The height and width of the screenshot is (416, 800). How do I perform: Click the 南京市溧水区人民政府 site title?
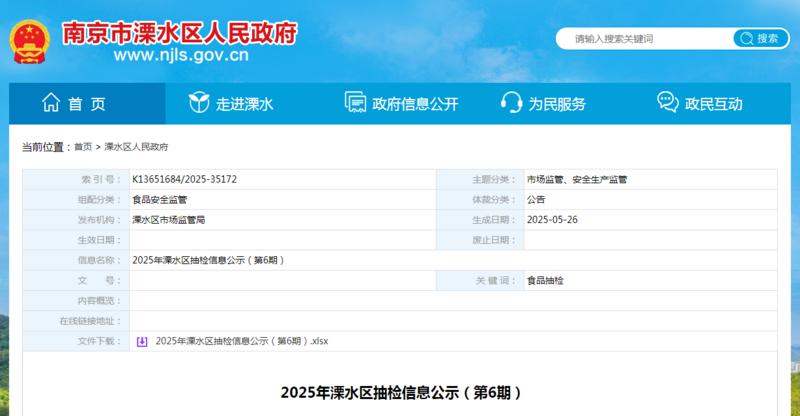[x=180, y=33]
